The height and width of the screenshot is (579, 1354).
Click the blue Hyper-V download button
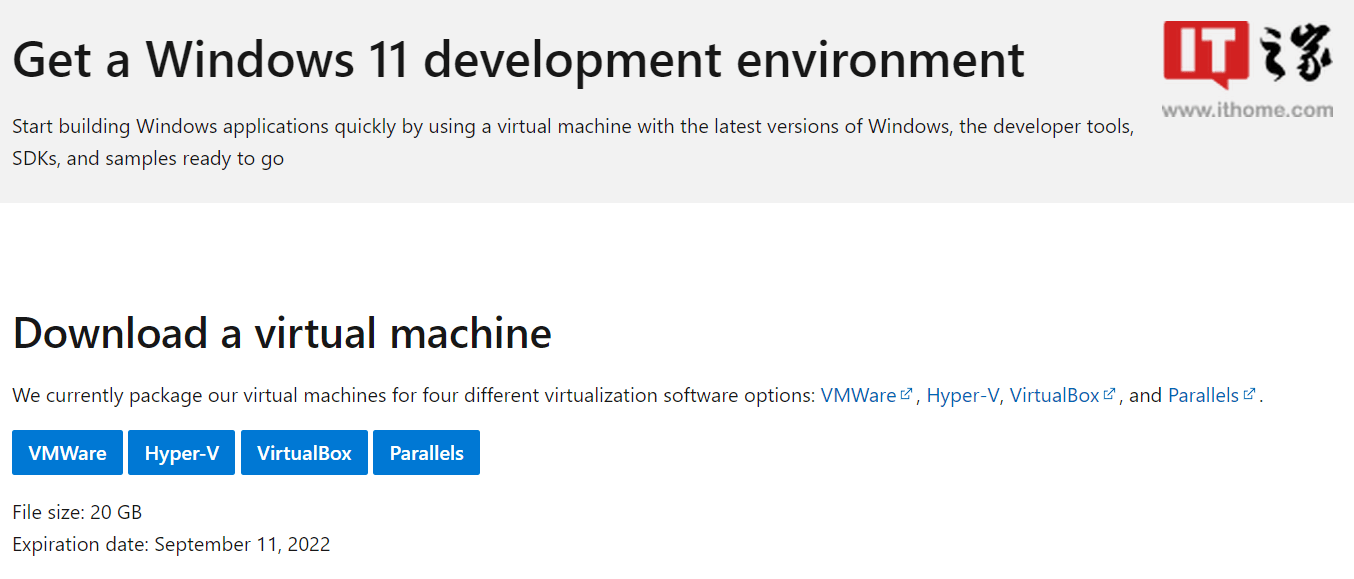pyautogui.click(x=181, y=453)
